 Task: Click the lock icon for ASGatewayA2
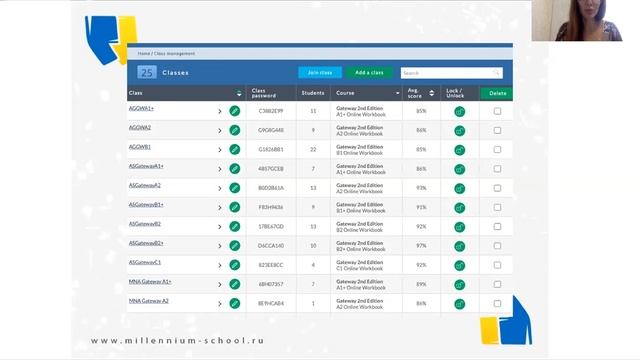click(x=460, y=188)
